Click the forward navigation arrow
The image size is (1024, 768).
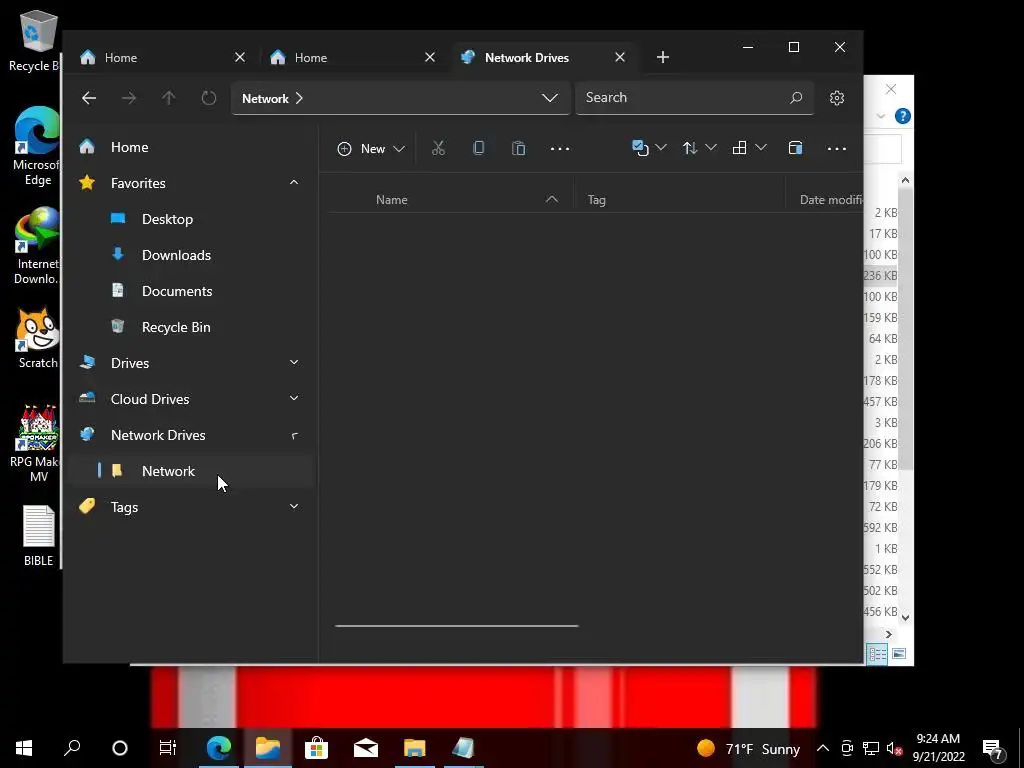[129, 98]
